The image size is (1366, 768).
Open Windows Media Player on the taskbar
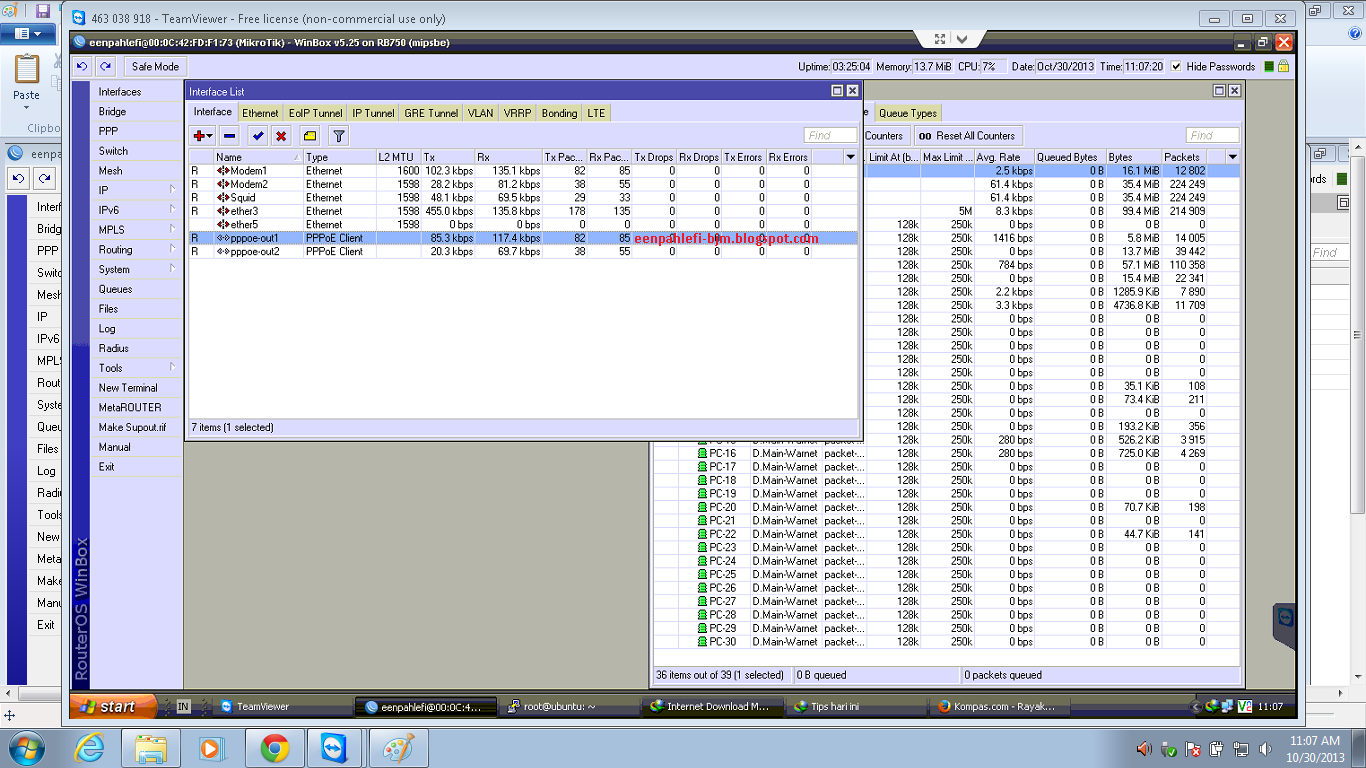(x=212, y=748)
